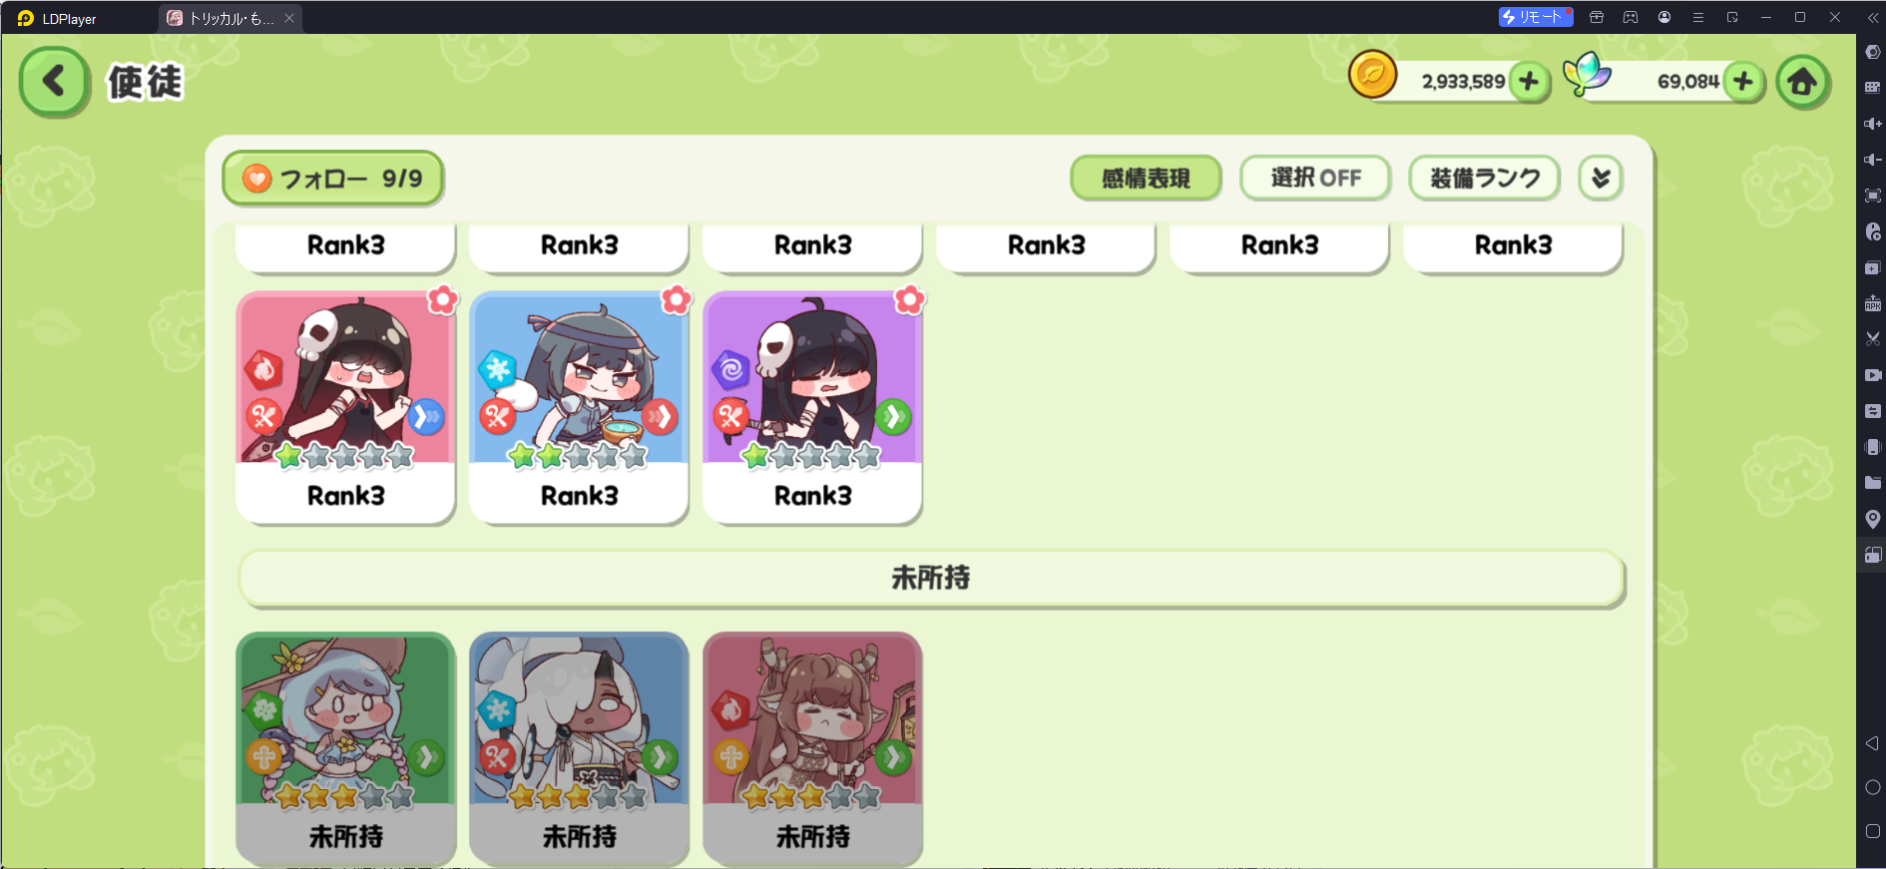Open LDPlayer location pin tool
This screenshot has height=869, width=1886.
pos(1873,519)
